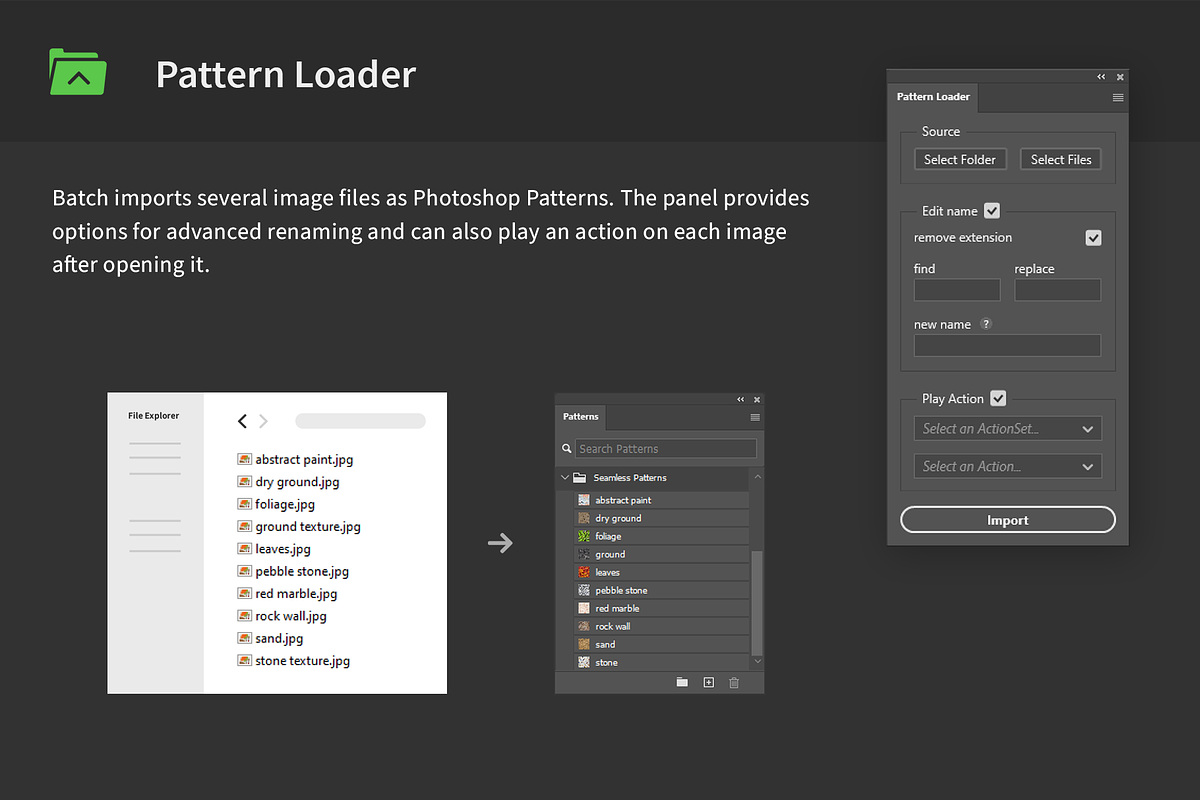
Task: Click the Search Patterns magnifier icon
Action: (x=566, y=448)
